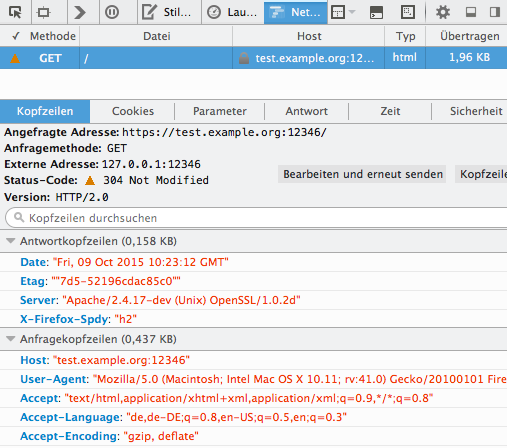Switch to the Cookies tab

[x=133, y=111]
